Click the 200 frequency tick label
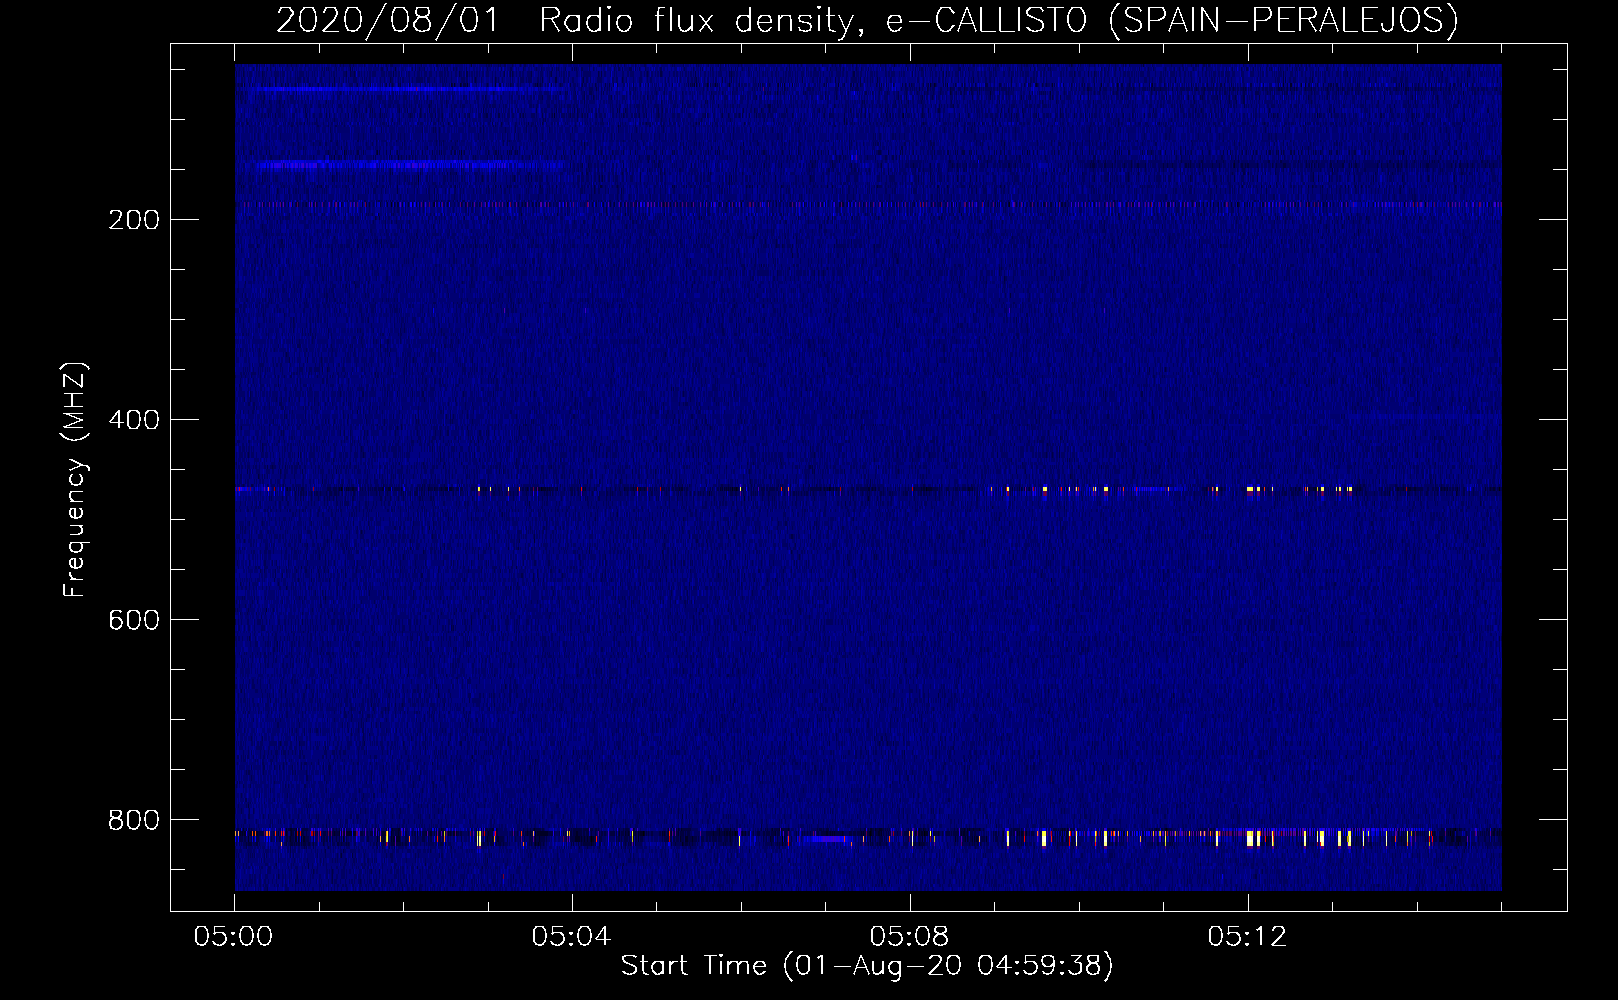This screenshot has width=1618, height=1000. [134, 220]
